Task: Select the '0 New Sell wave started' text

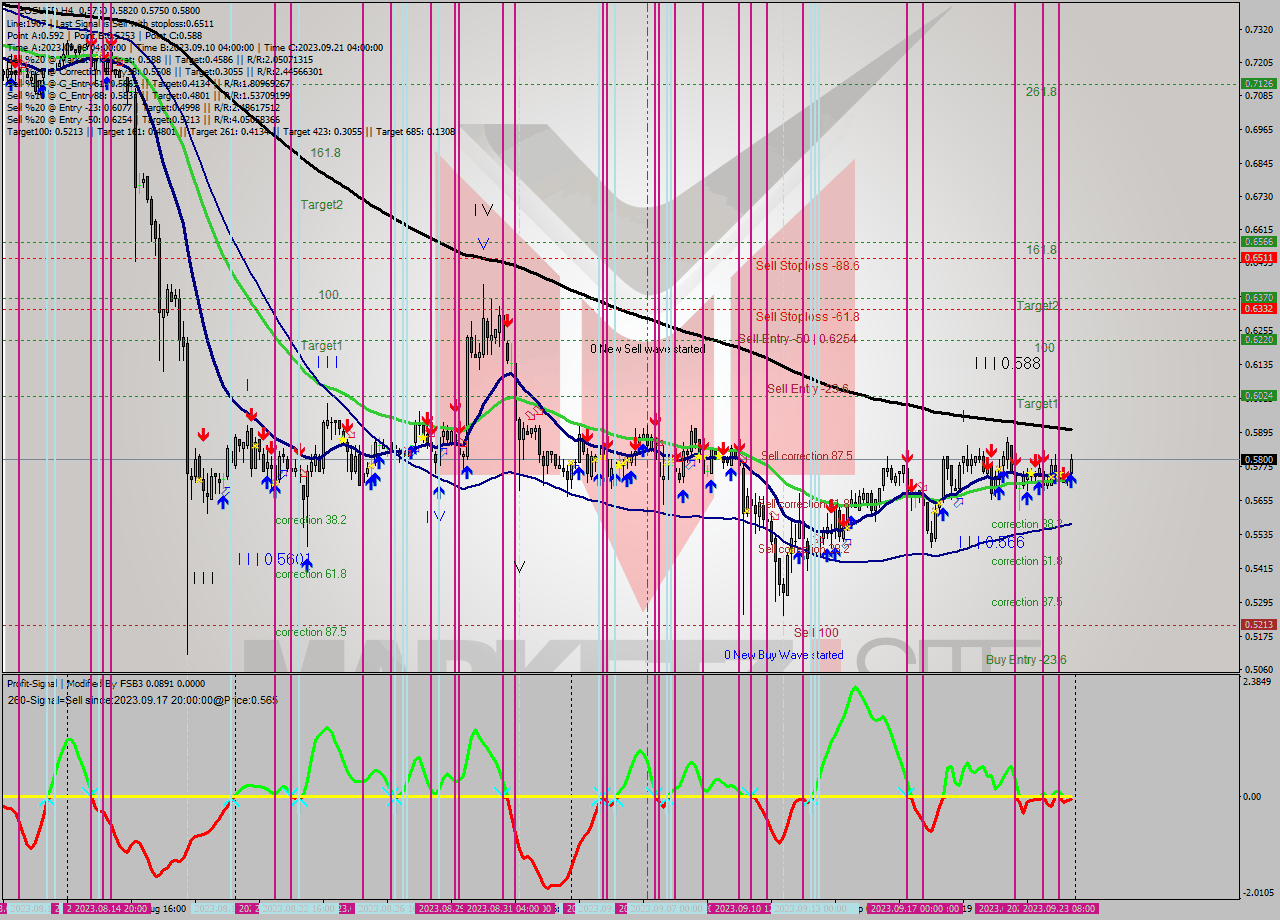Action: pos(647,349)
